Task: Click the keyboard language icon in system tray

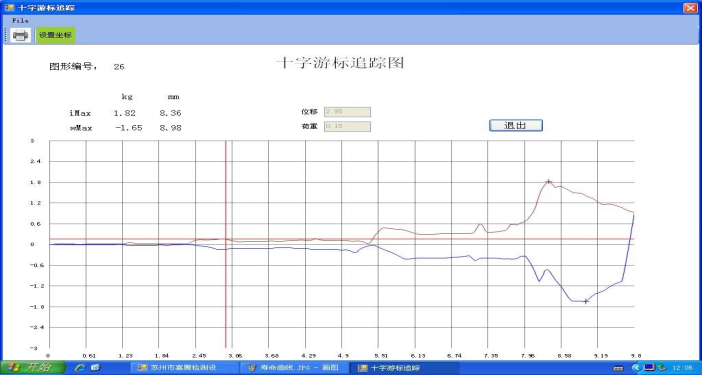Action: (618, 368)
